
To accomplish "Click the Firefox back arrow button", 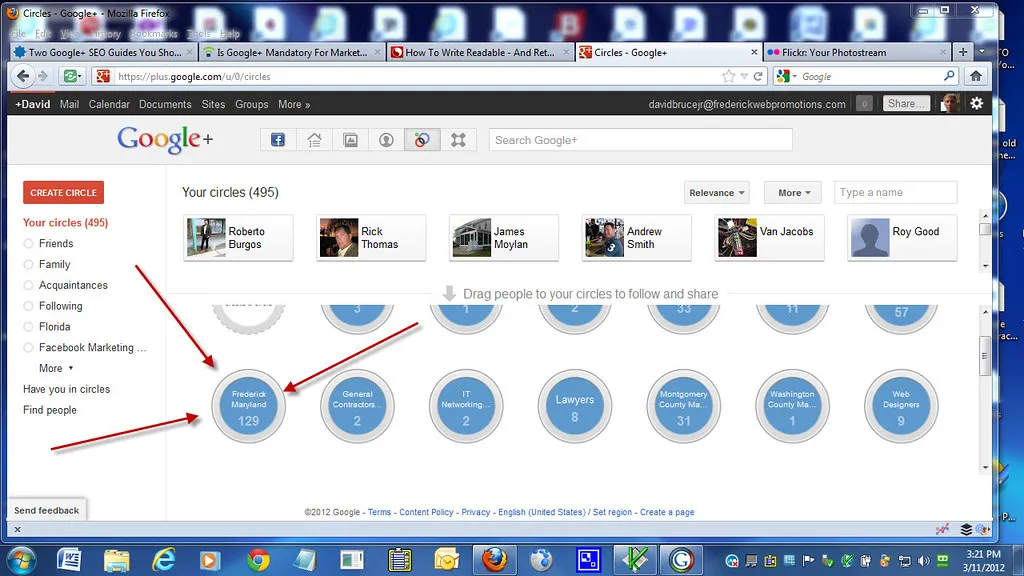I will pyautogui.click(x=23, y=76).
